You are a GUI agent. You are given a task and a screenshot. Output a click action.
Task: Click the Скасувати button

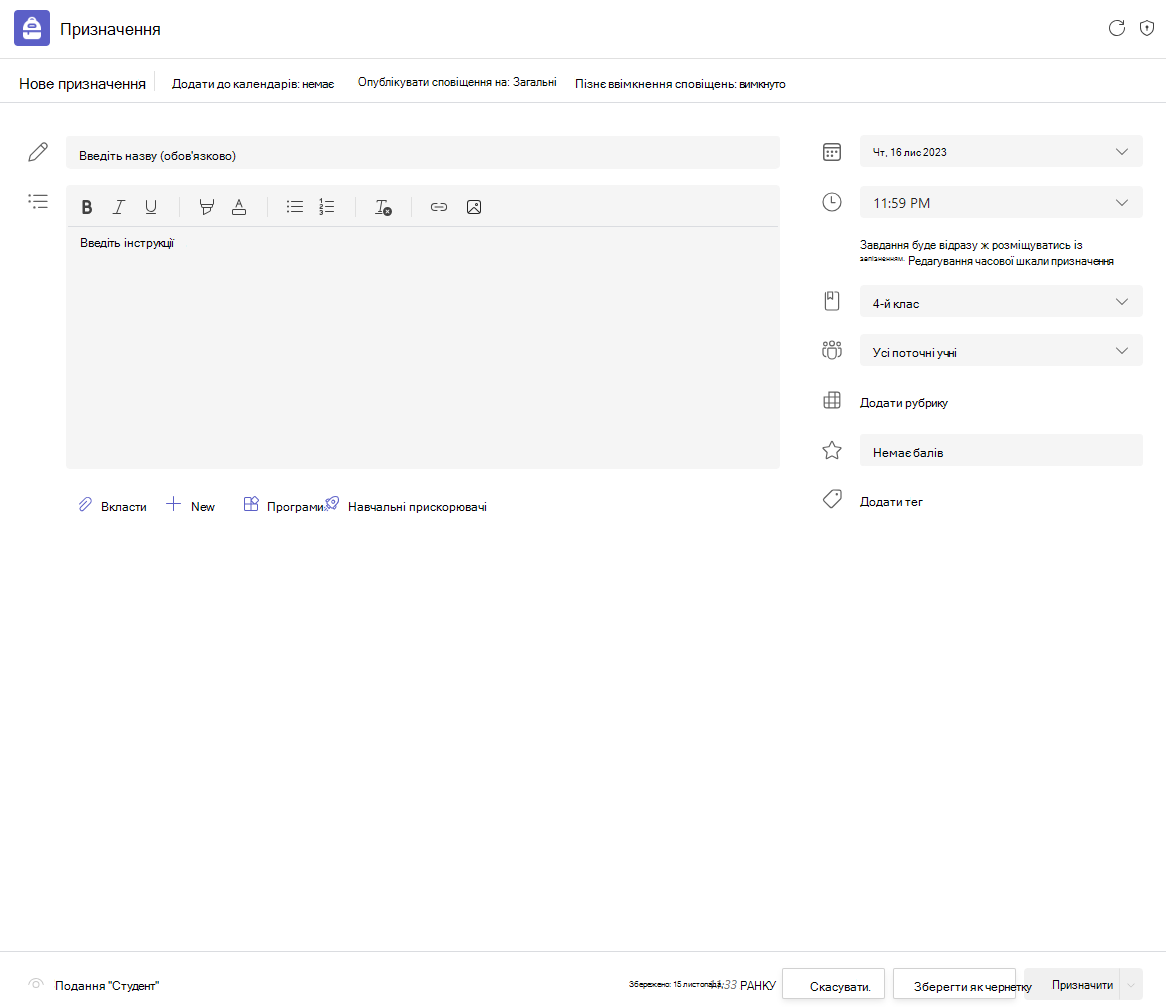tap(833, 985)
